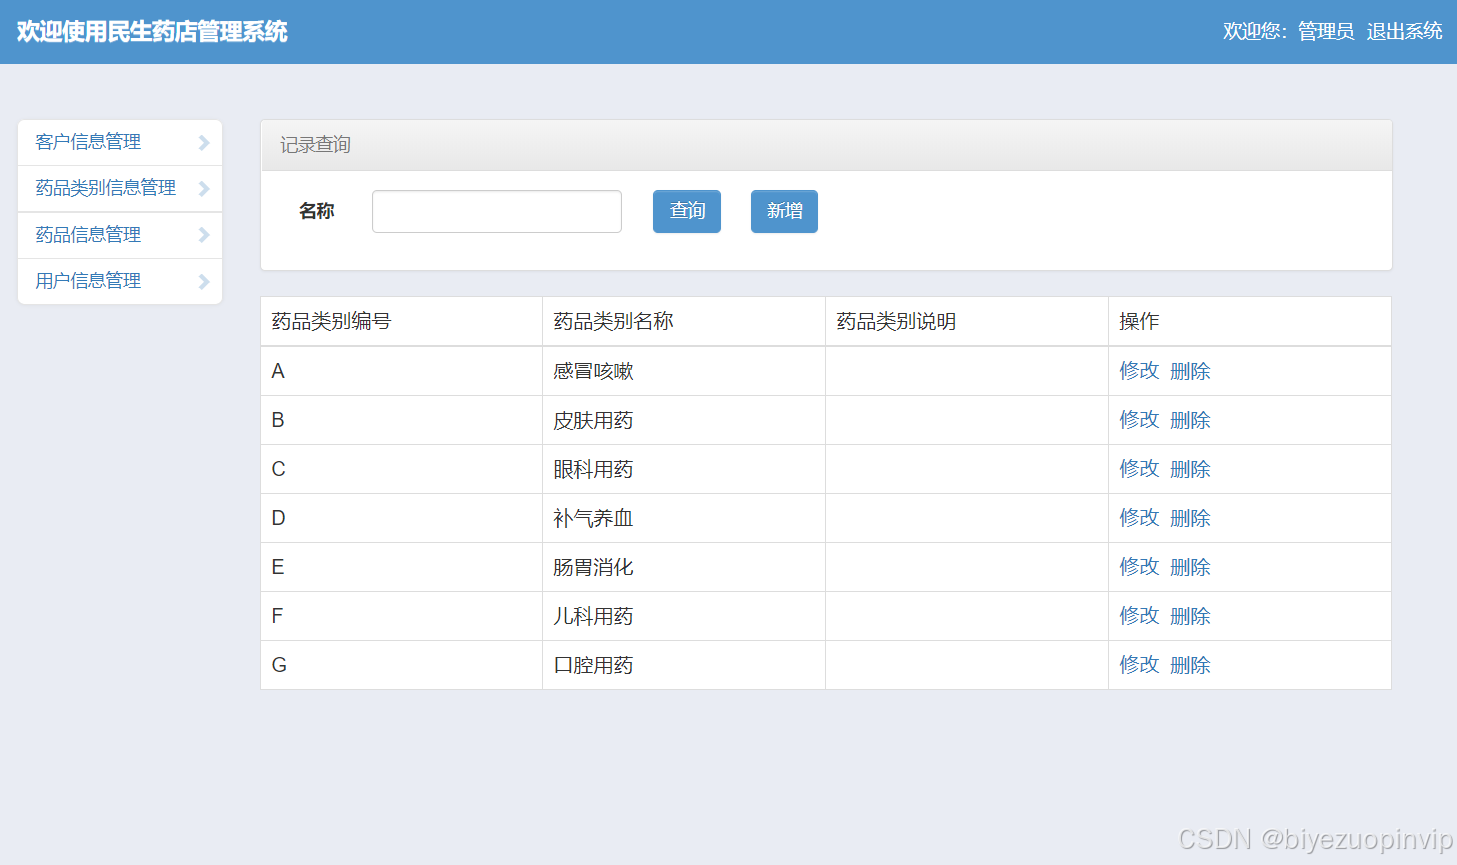Edit 补气养血 row with 修改
This screenshot has height=865, width=1457.
click(1139, 518)
